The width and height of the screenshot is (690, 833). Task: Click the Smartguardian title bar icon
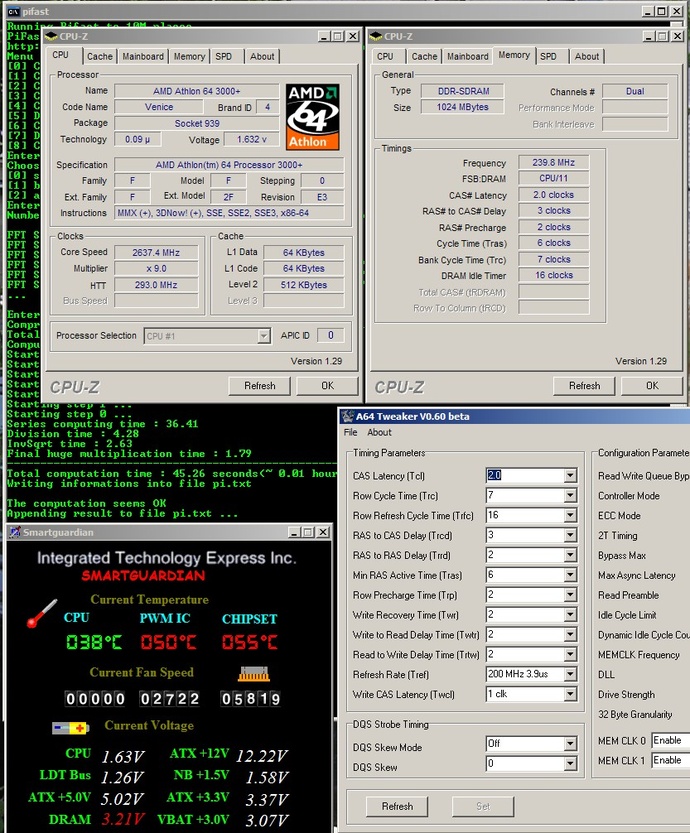click(15, 532)
